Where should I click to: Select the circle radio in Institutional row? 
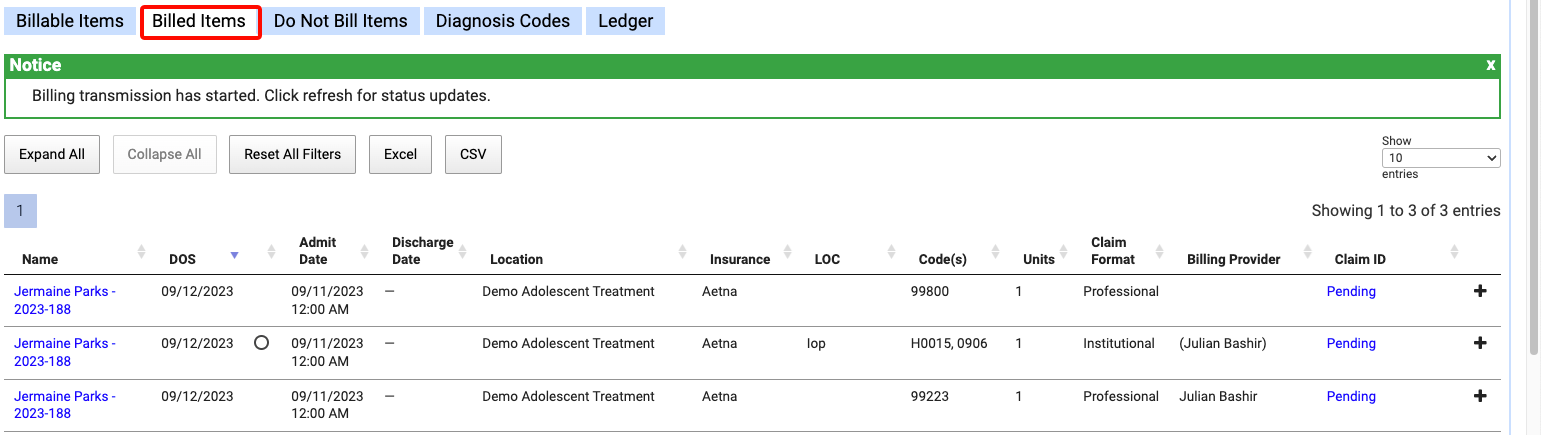tap(262, 343)
